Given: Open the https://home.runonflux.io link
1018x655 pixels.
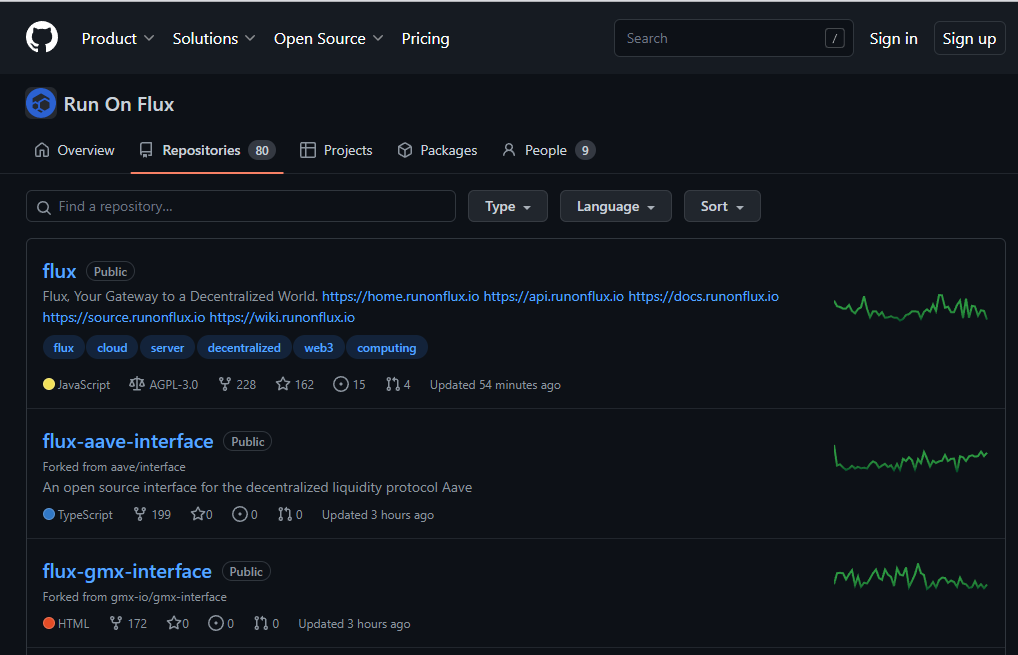Looking at the screenshot, I should 401,296.
